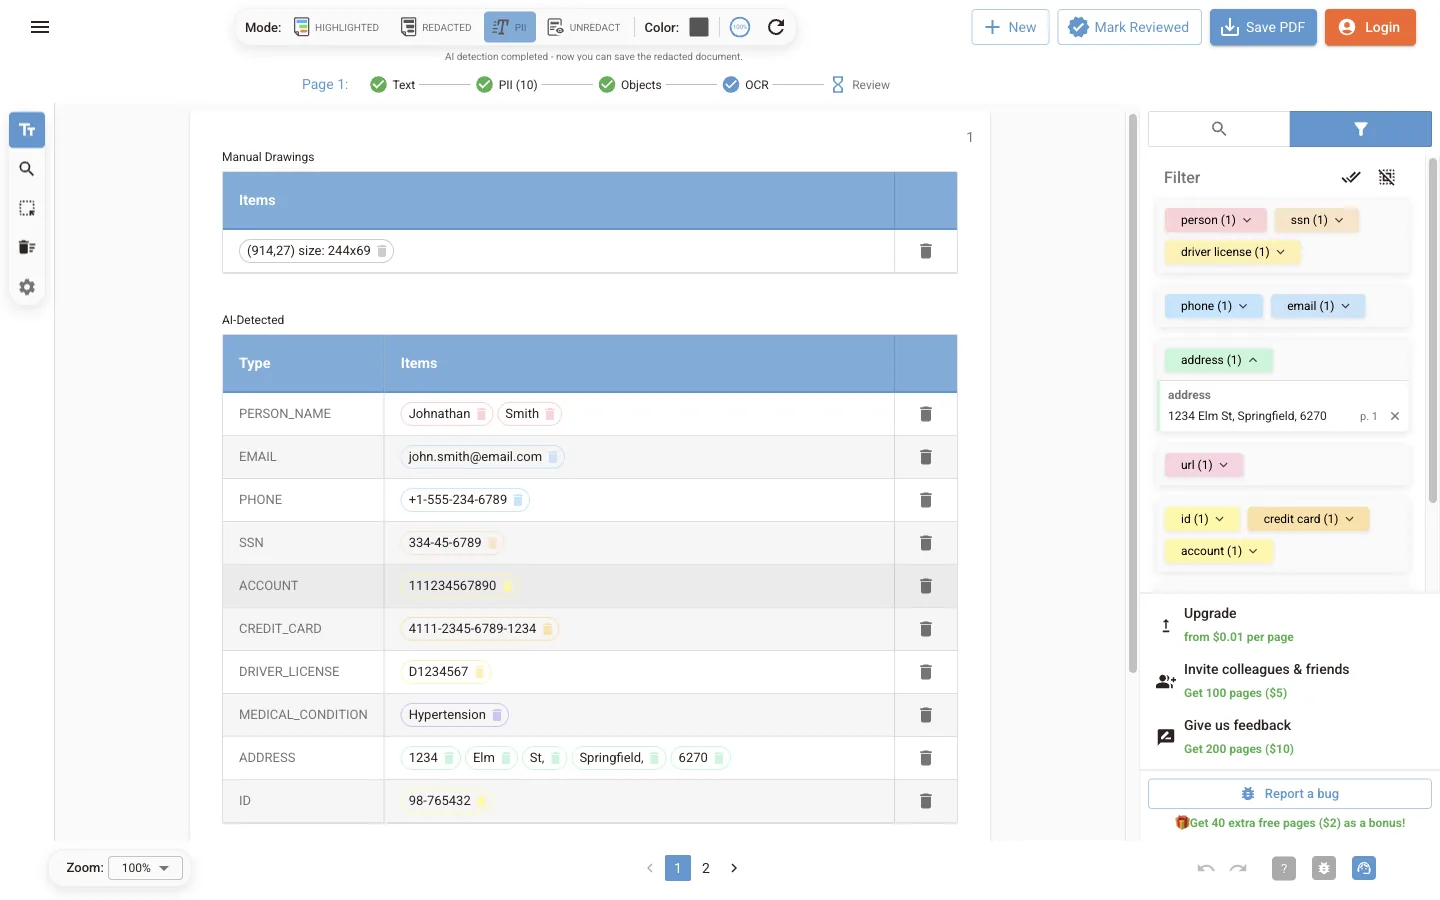Click the undo arrow
This screenshot has width=1440, height=900.
tap(1206, 868)
